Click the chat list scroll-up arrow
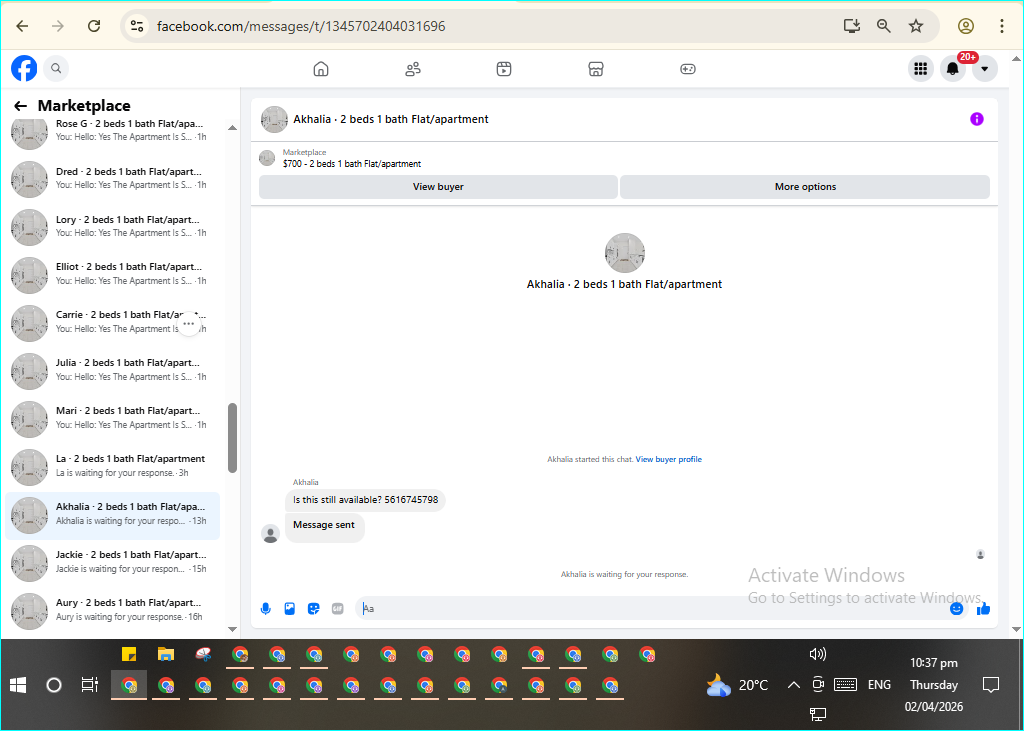The height and width of the screenshot is (731, 1024). pyautogui.click(x=232, y=127)
